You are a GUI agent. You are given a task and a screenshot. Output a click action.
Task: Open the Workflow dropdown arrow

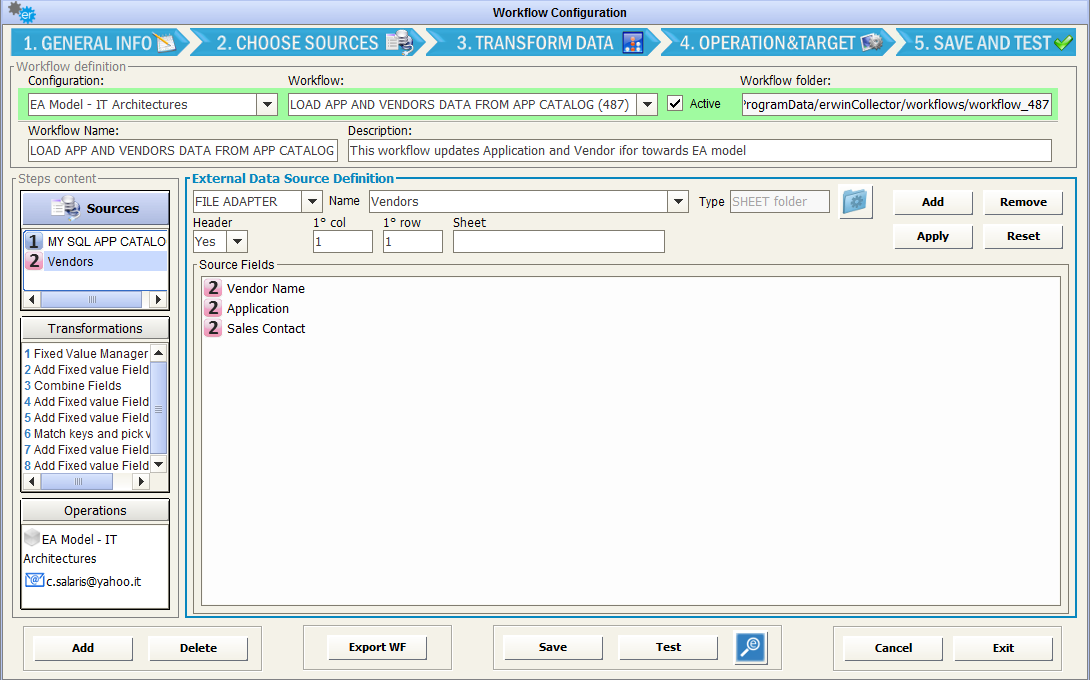pos(647,104)
